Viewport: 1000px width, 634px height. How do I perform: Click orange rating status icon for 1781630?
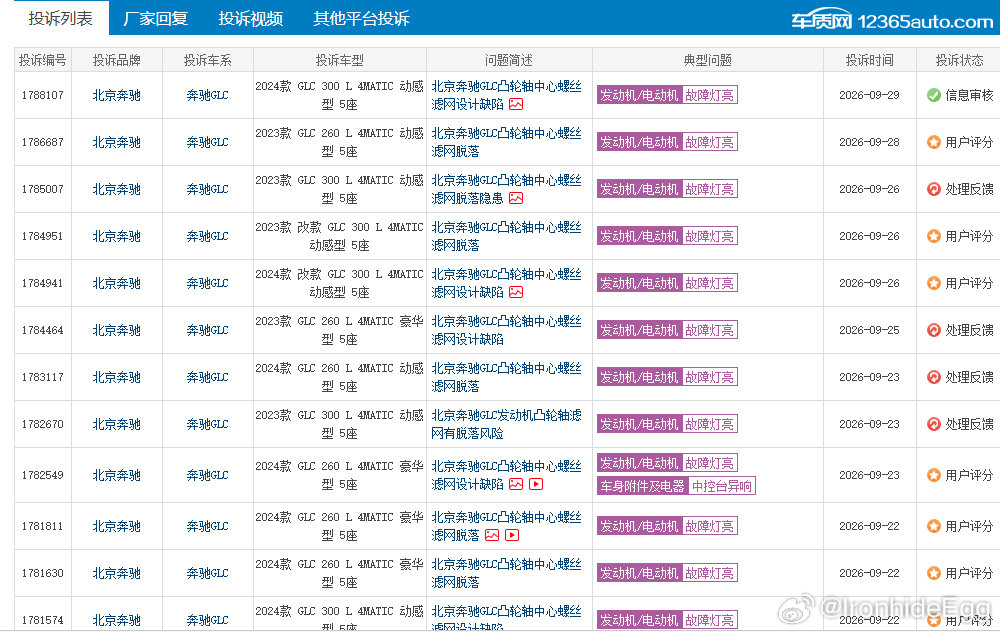[x=934, y=573]
